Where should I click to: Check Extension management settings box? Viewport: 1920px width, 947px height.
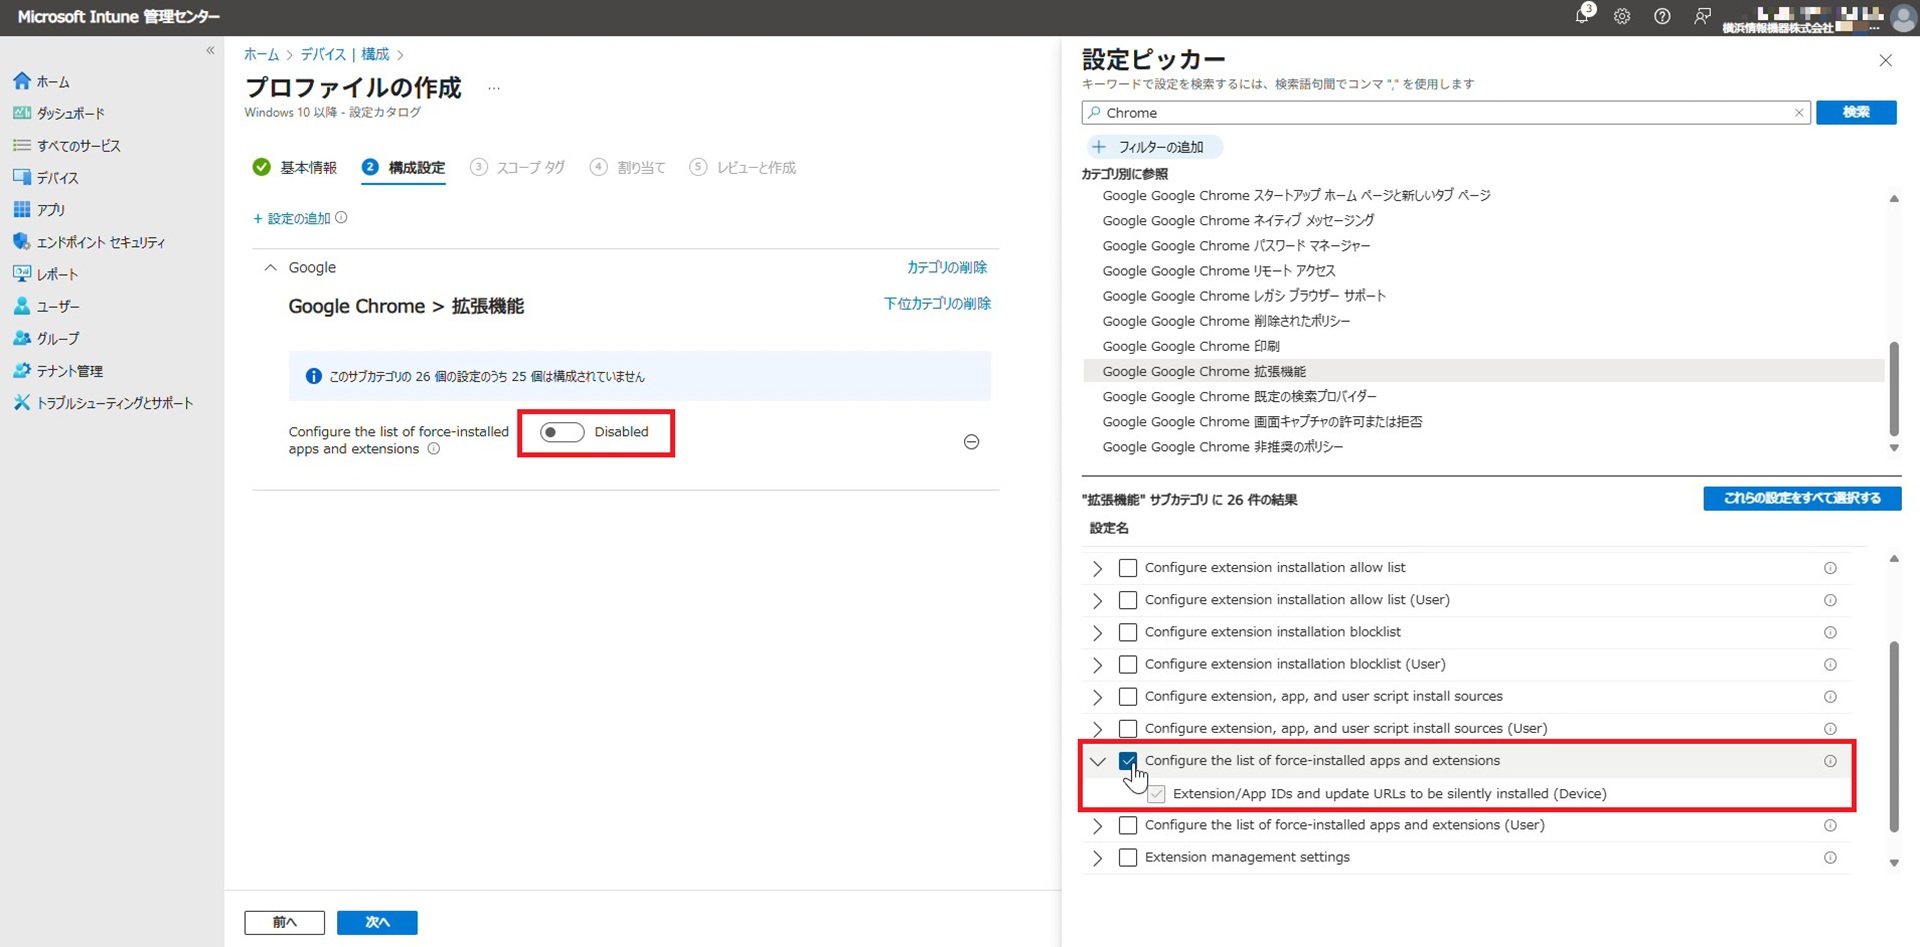1128,858
